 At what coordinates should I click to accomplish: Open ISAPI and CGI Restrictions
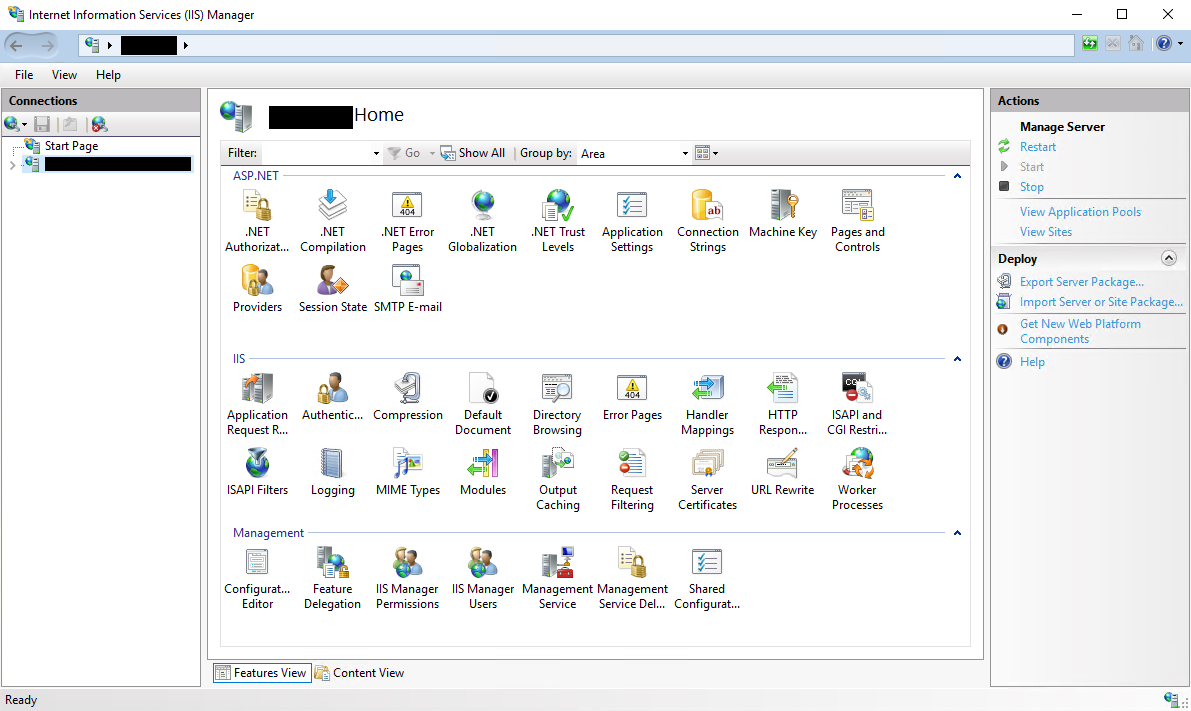tap(857, 404)
